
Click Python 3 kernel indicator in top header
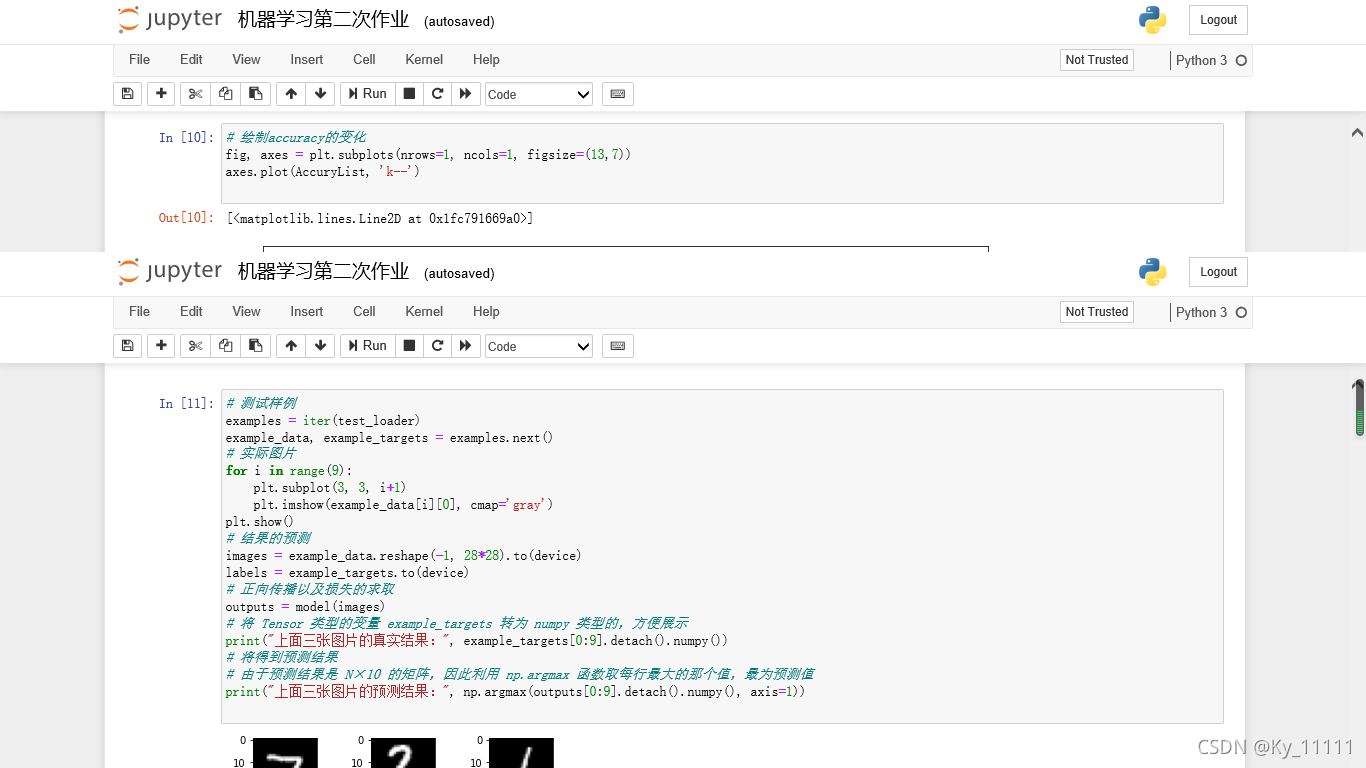coord(1211,60)
